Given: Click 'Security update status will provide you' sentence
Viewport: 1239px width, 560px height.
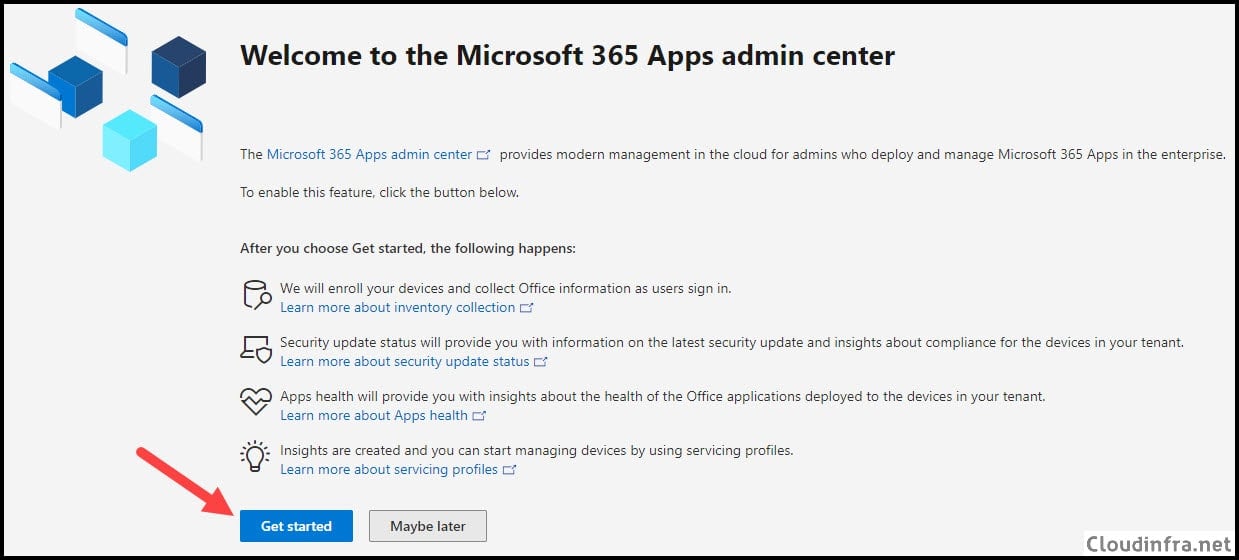Looking at the screenshot, I should [x=732, y=342].
